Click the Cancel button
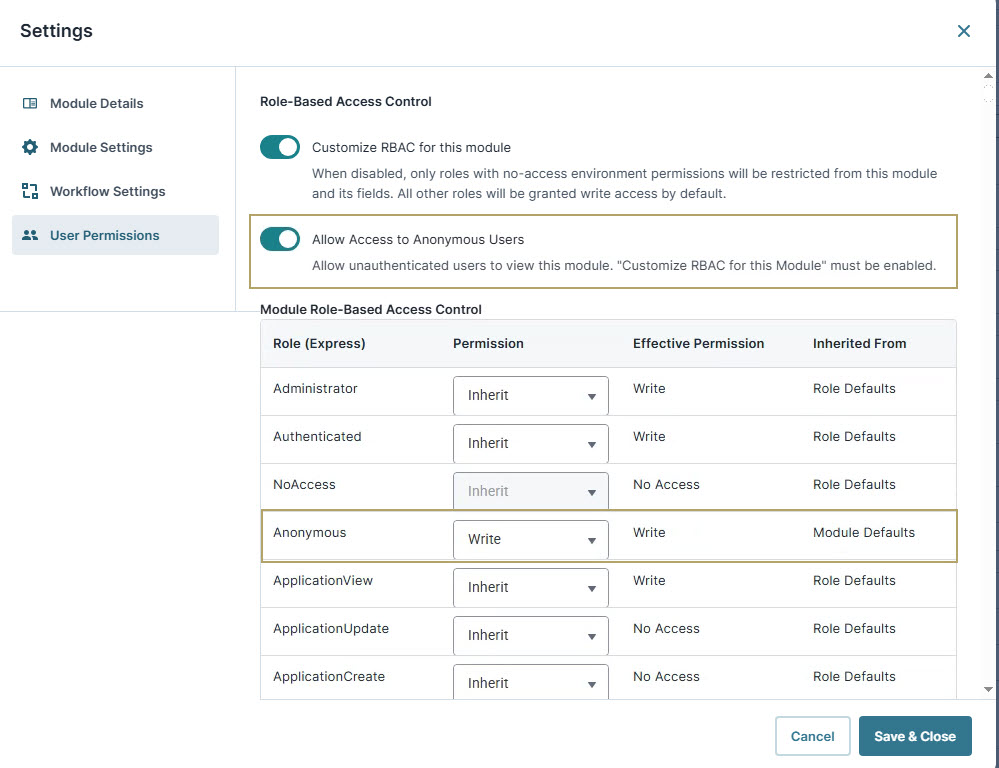This screenshot has height=768, width=999. pyautogui.click(x=812, y=736)
